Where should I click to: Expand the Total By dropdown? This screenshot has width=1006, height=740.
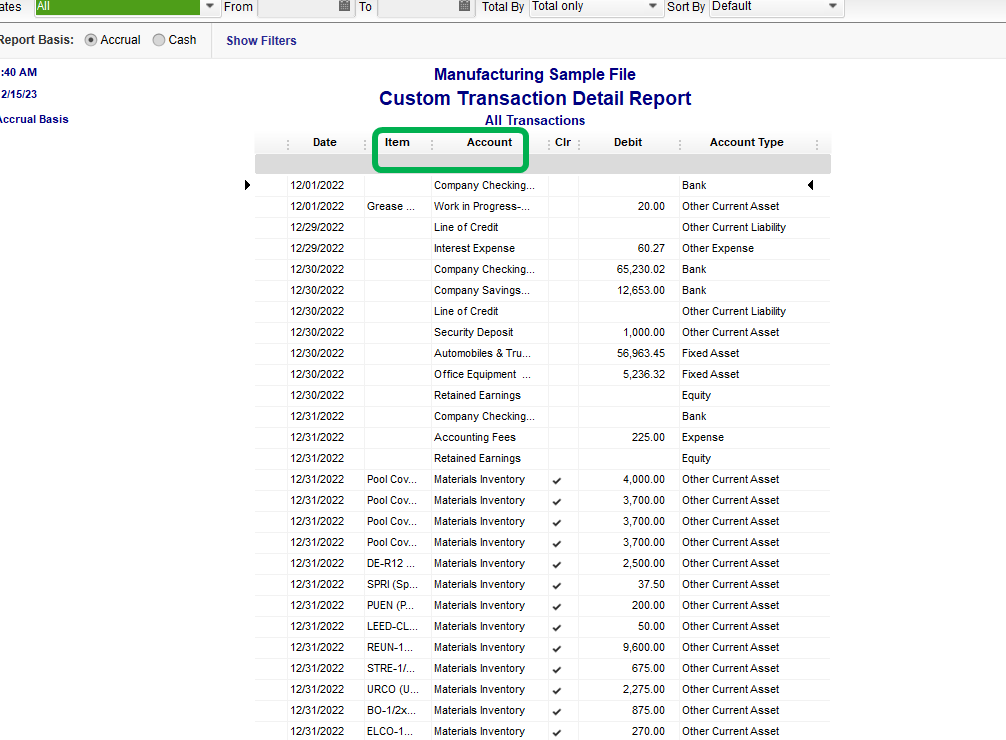(652, 6)
